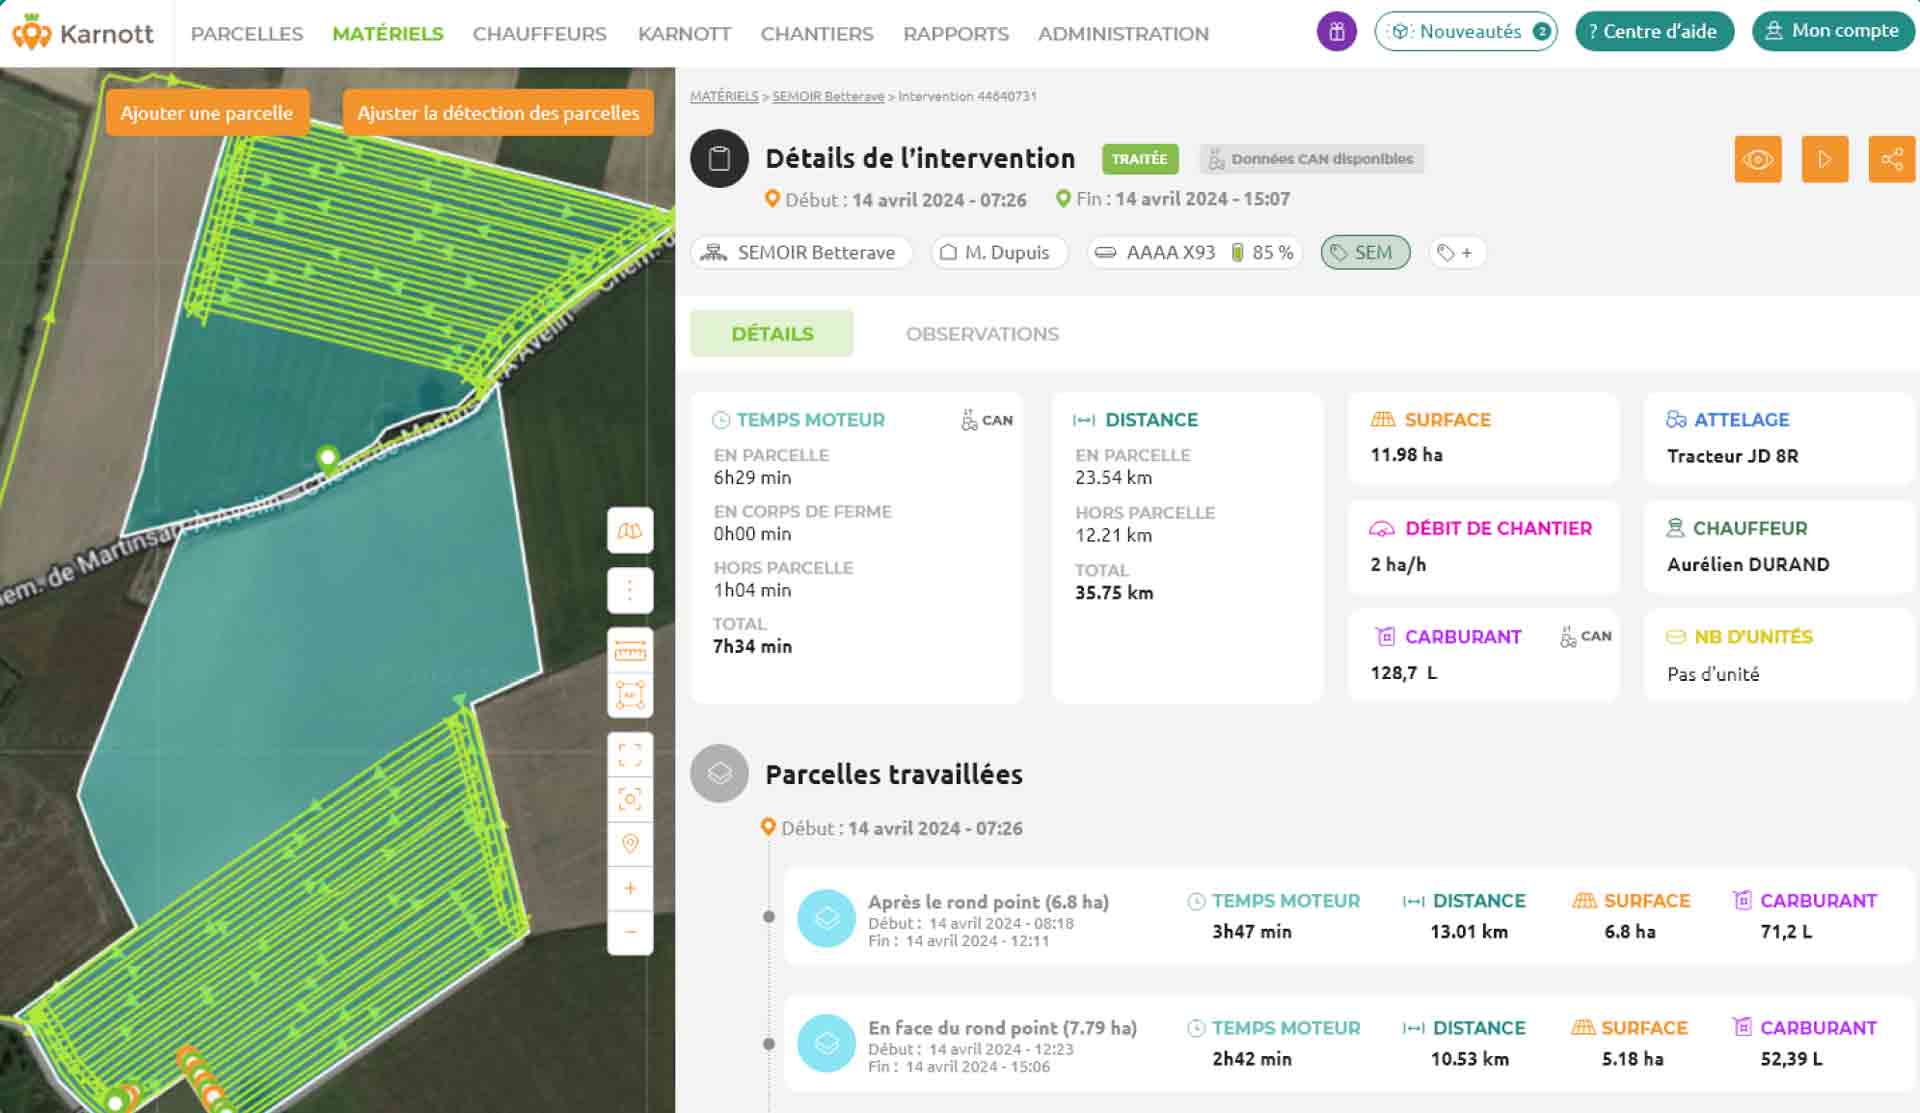Toggle fullscreen map view
This screenshot has height=1113, width=1920.
pyautogui.click(x=630, y=755)
